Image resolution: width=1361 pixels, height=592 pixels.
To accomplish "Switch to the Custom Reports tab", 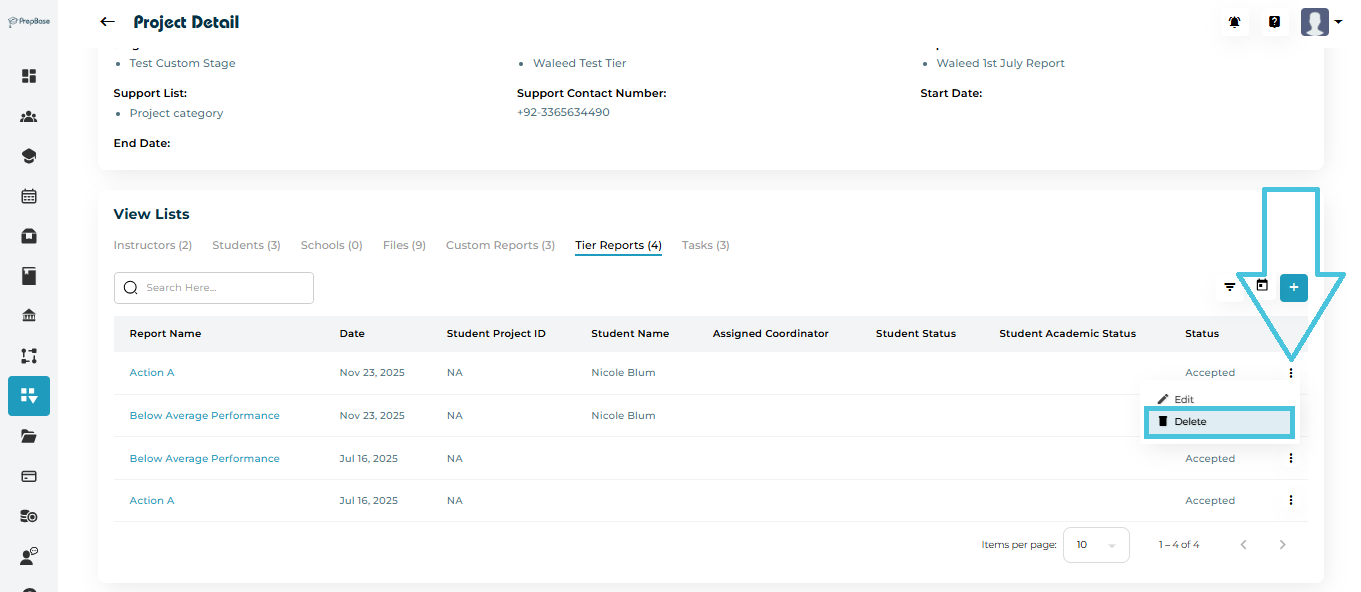I will coord(500,245).
